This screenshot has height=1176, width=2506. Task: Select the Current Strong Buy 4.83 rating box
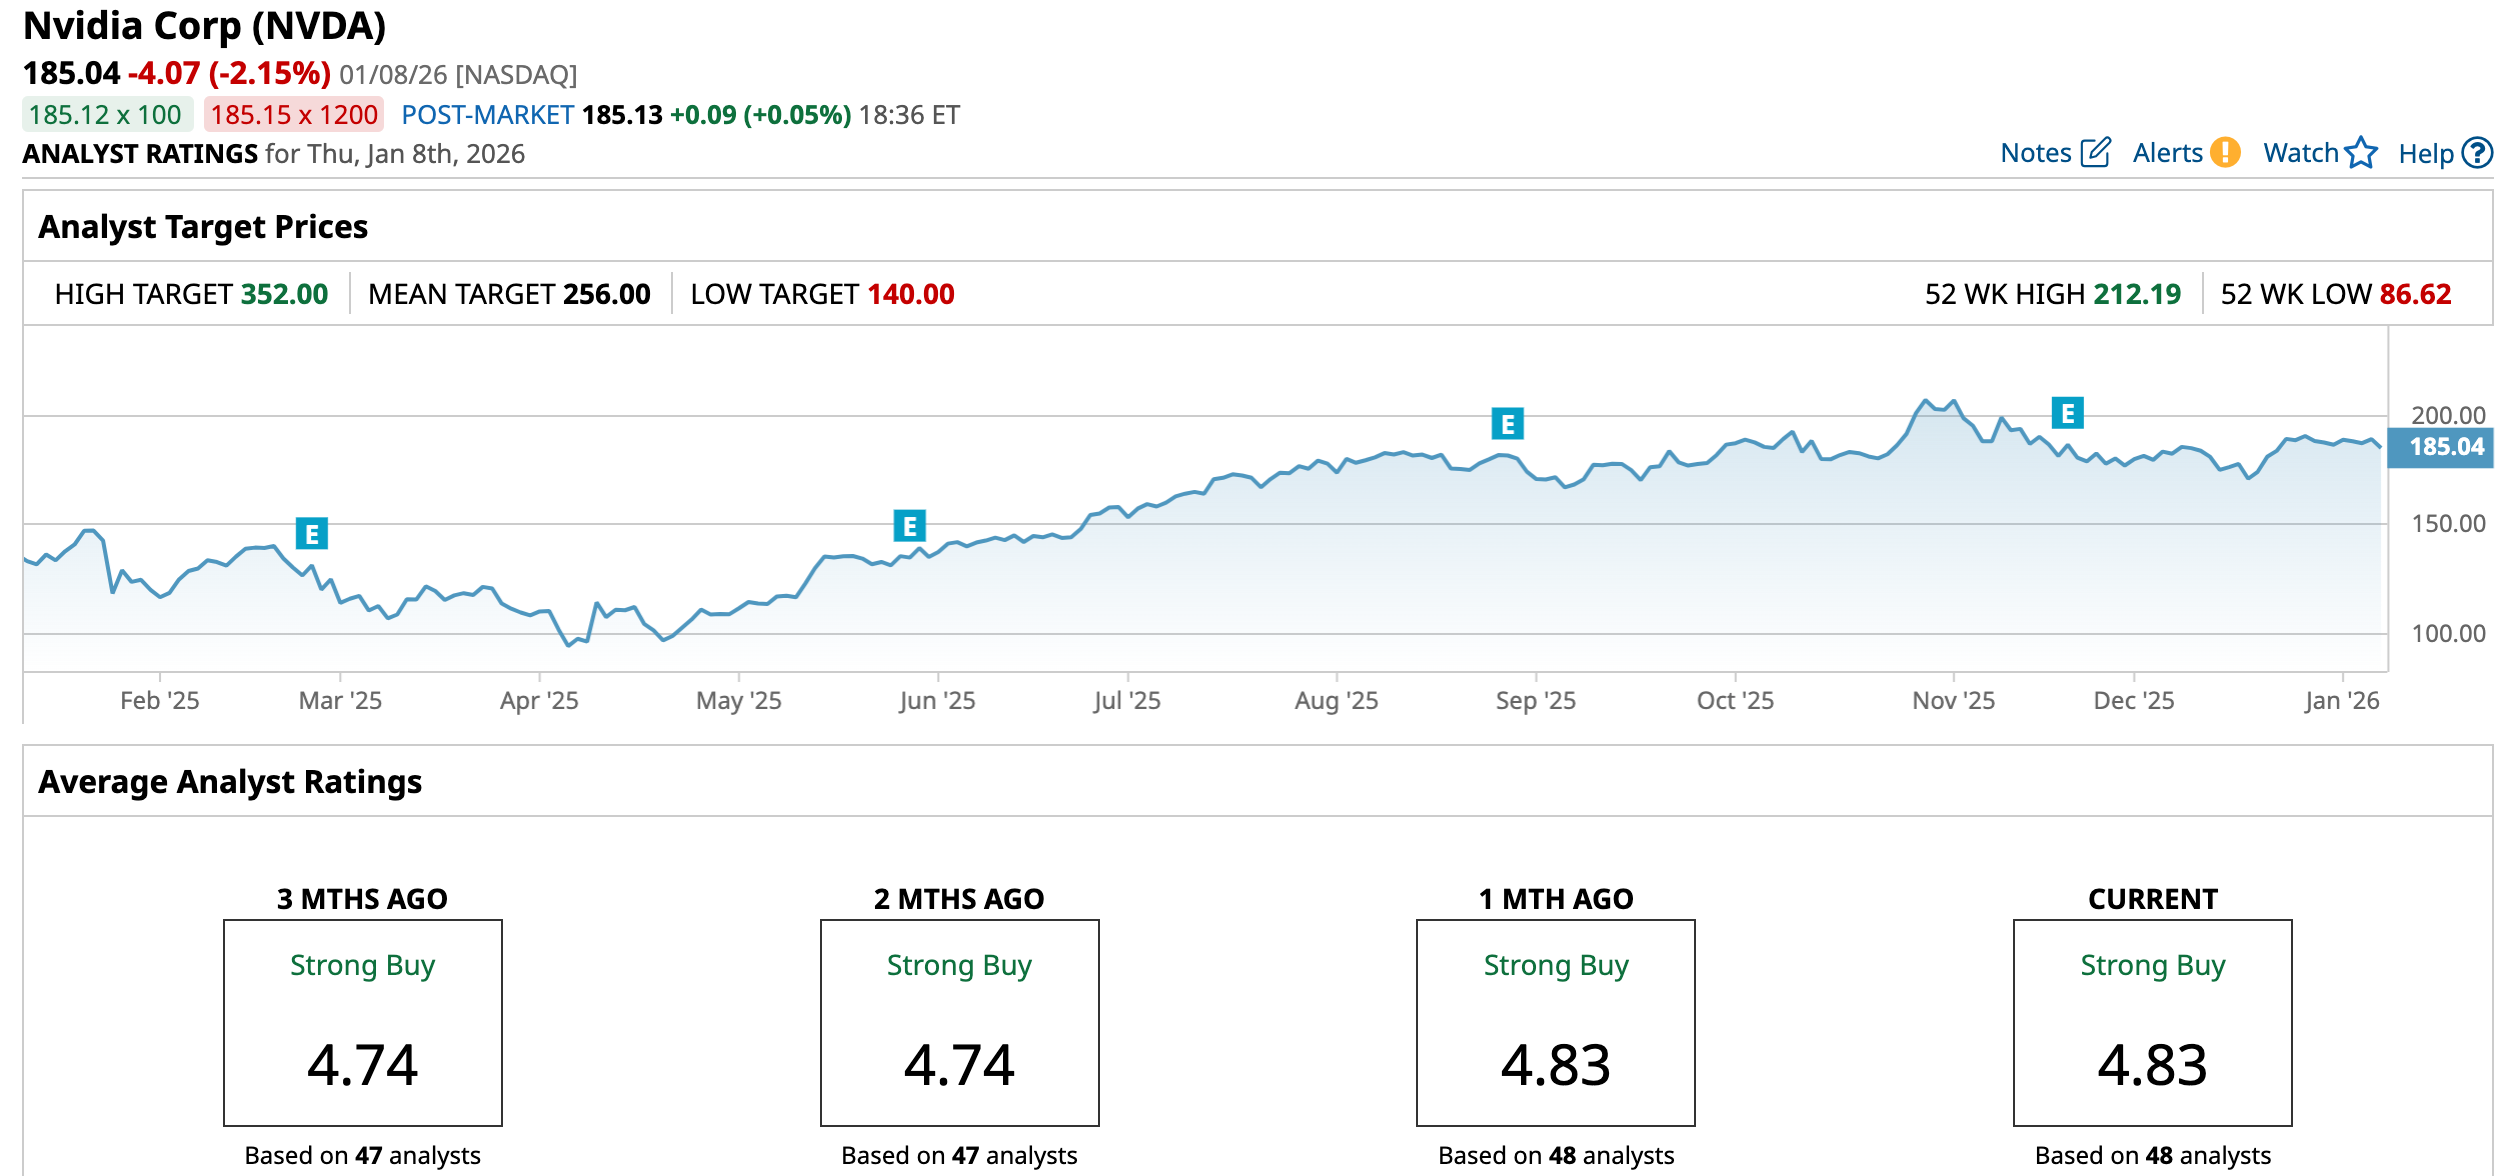(x=2152, y=1022)
